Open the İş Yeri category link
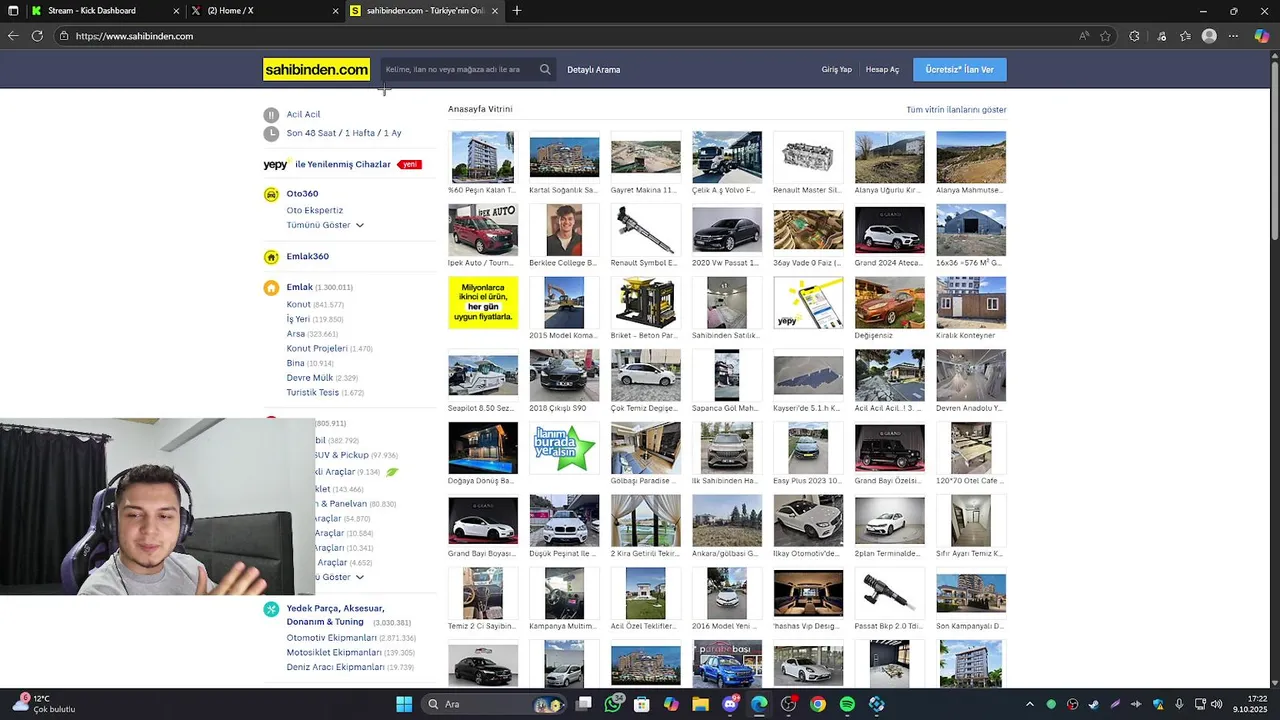Image resolution: width=1280 pixels, height=720 pixels. [x=298, y=320]
